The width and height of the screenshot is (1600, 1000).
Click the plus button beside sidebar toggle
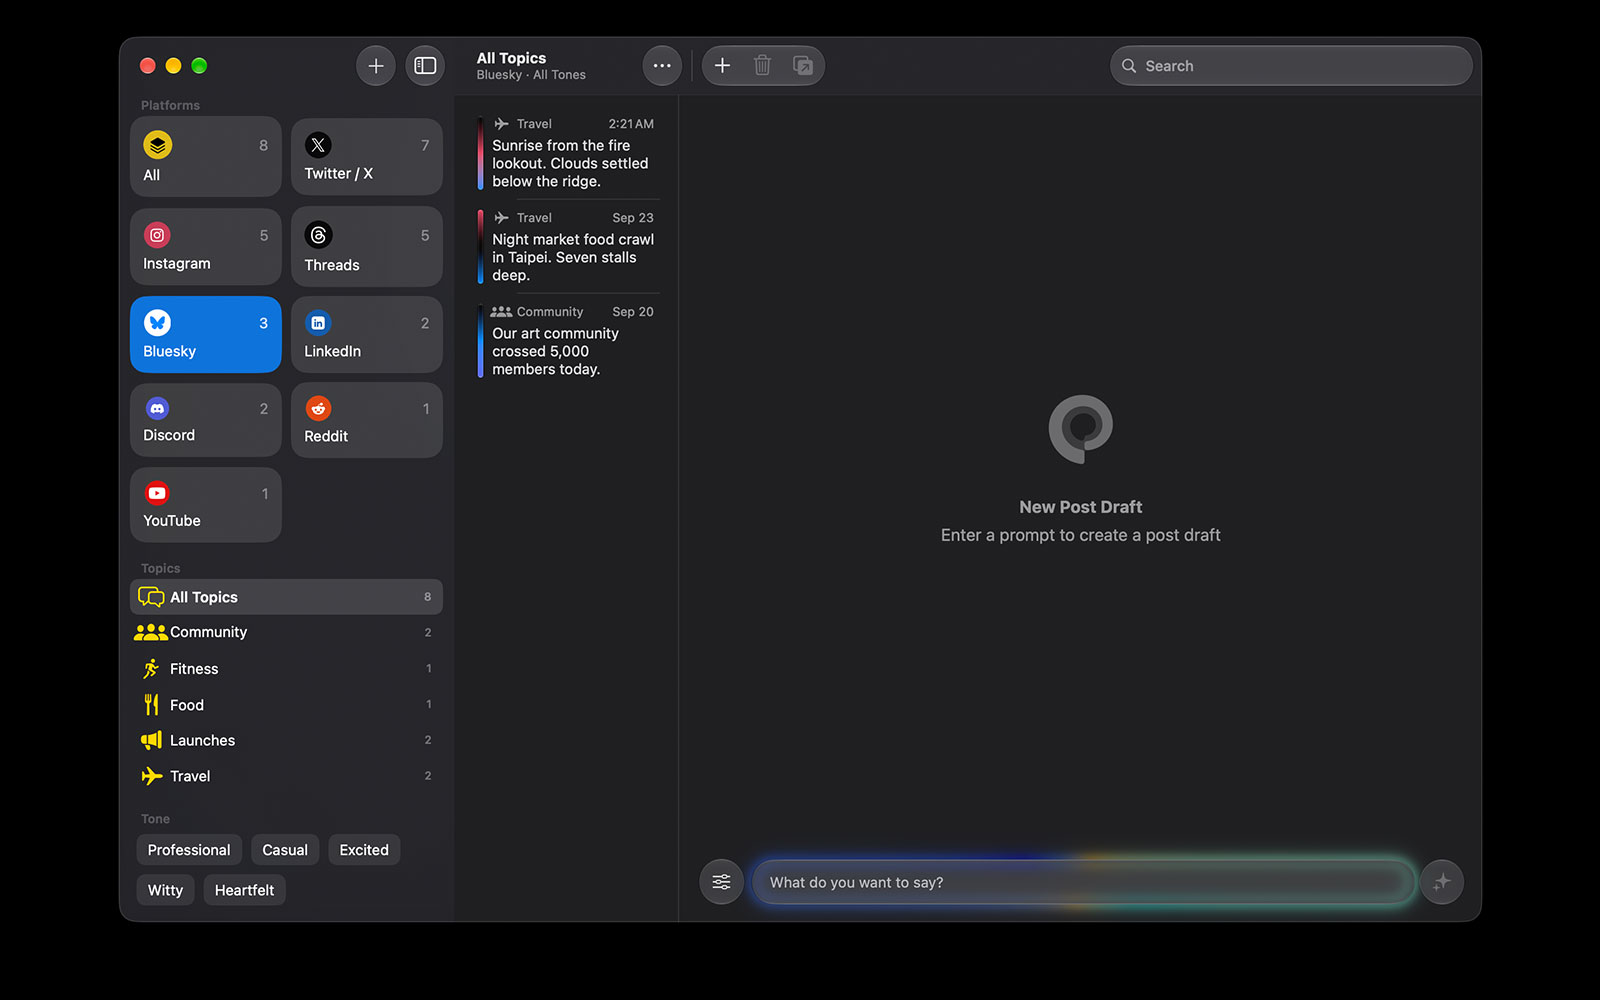[376, 66]
